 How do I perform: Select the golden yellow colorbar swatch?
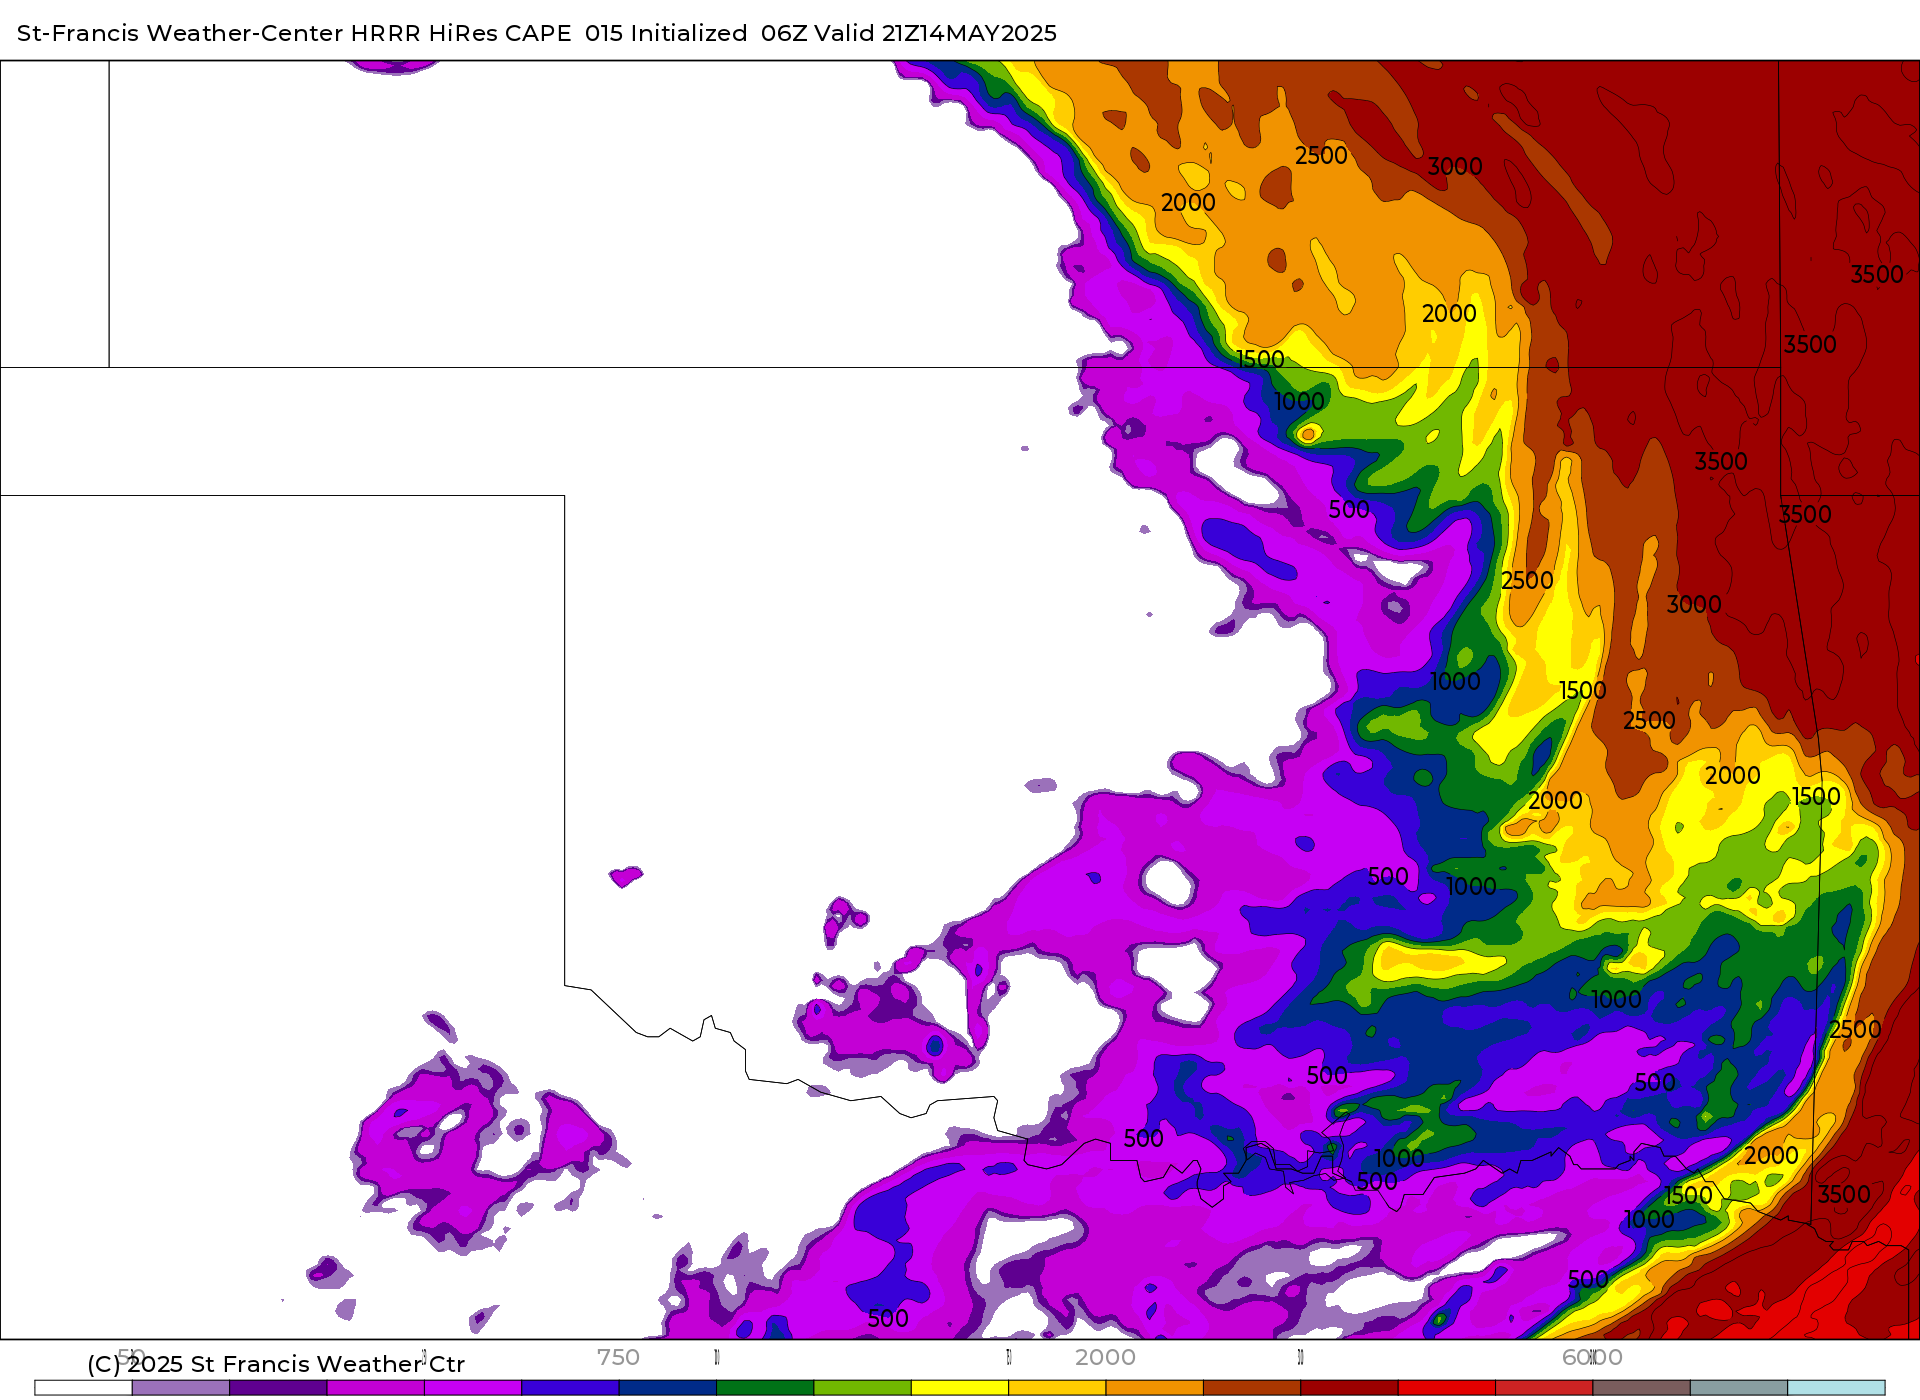[1057, 1388]
